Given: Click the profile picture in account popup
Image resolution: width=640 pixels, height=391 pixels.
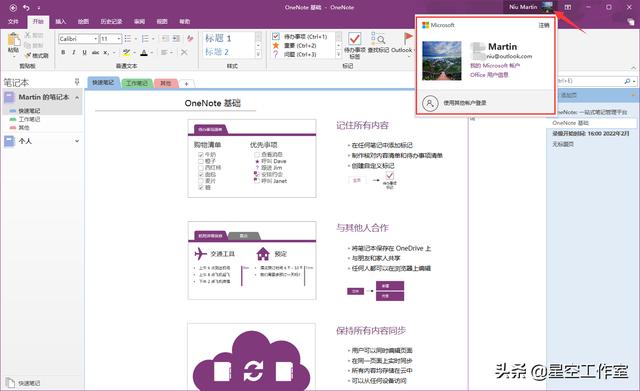Looking at the screenshot, I should 442,60.
